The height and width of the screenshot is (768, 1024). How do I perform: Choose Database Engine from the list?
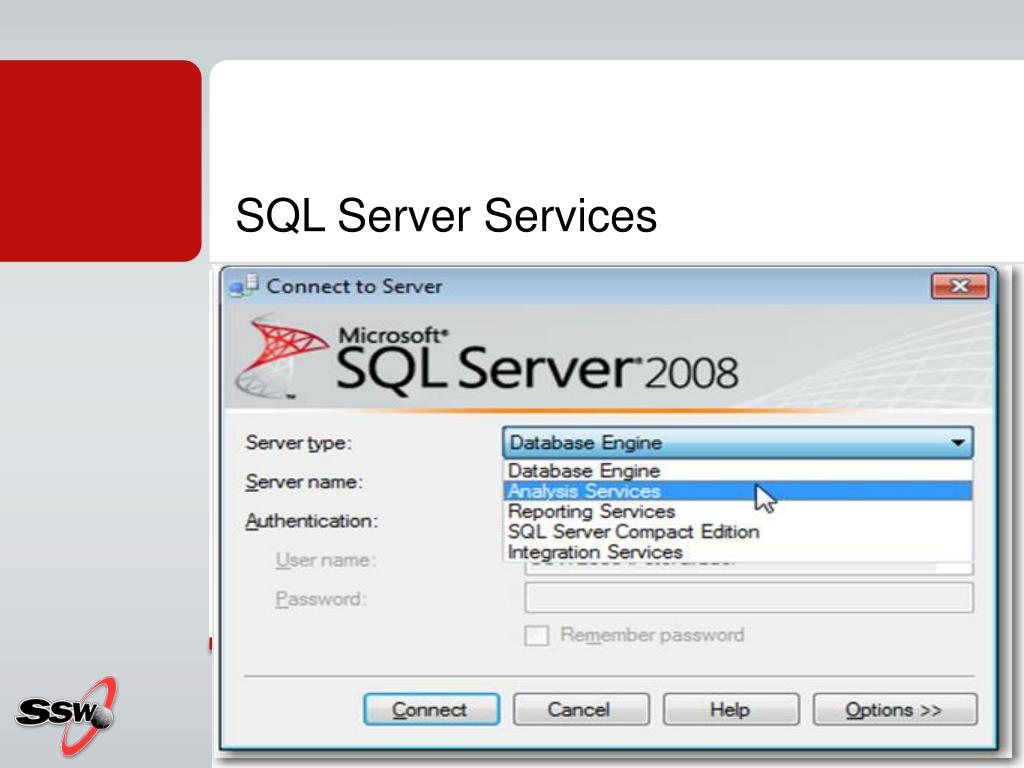click(738, 470)
